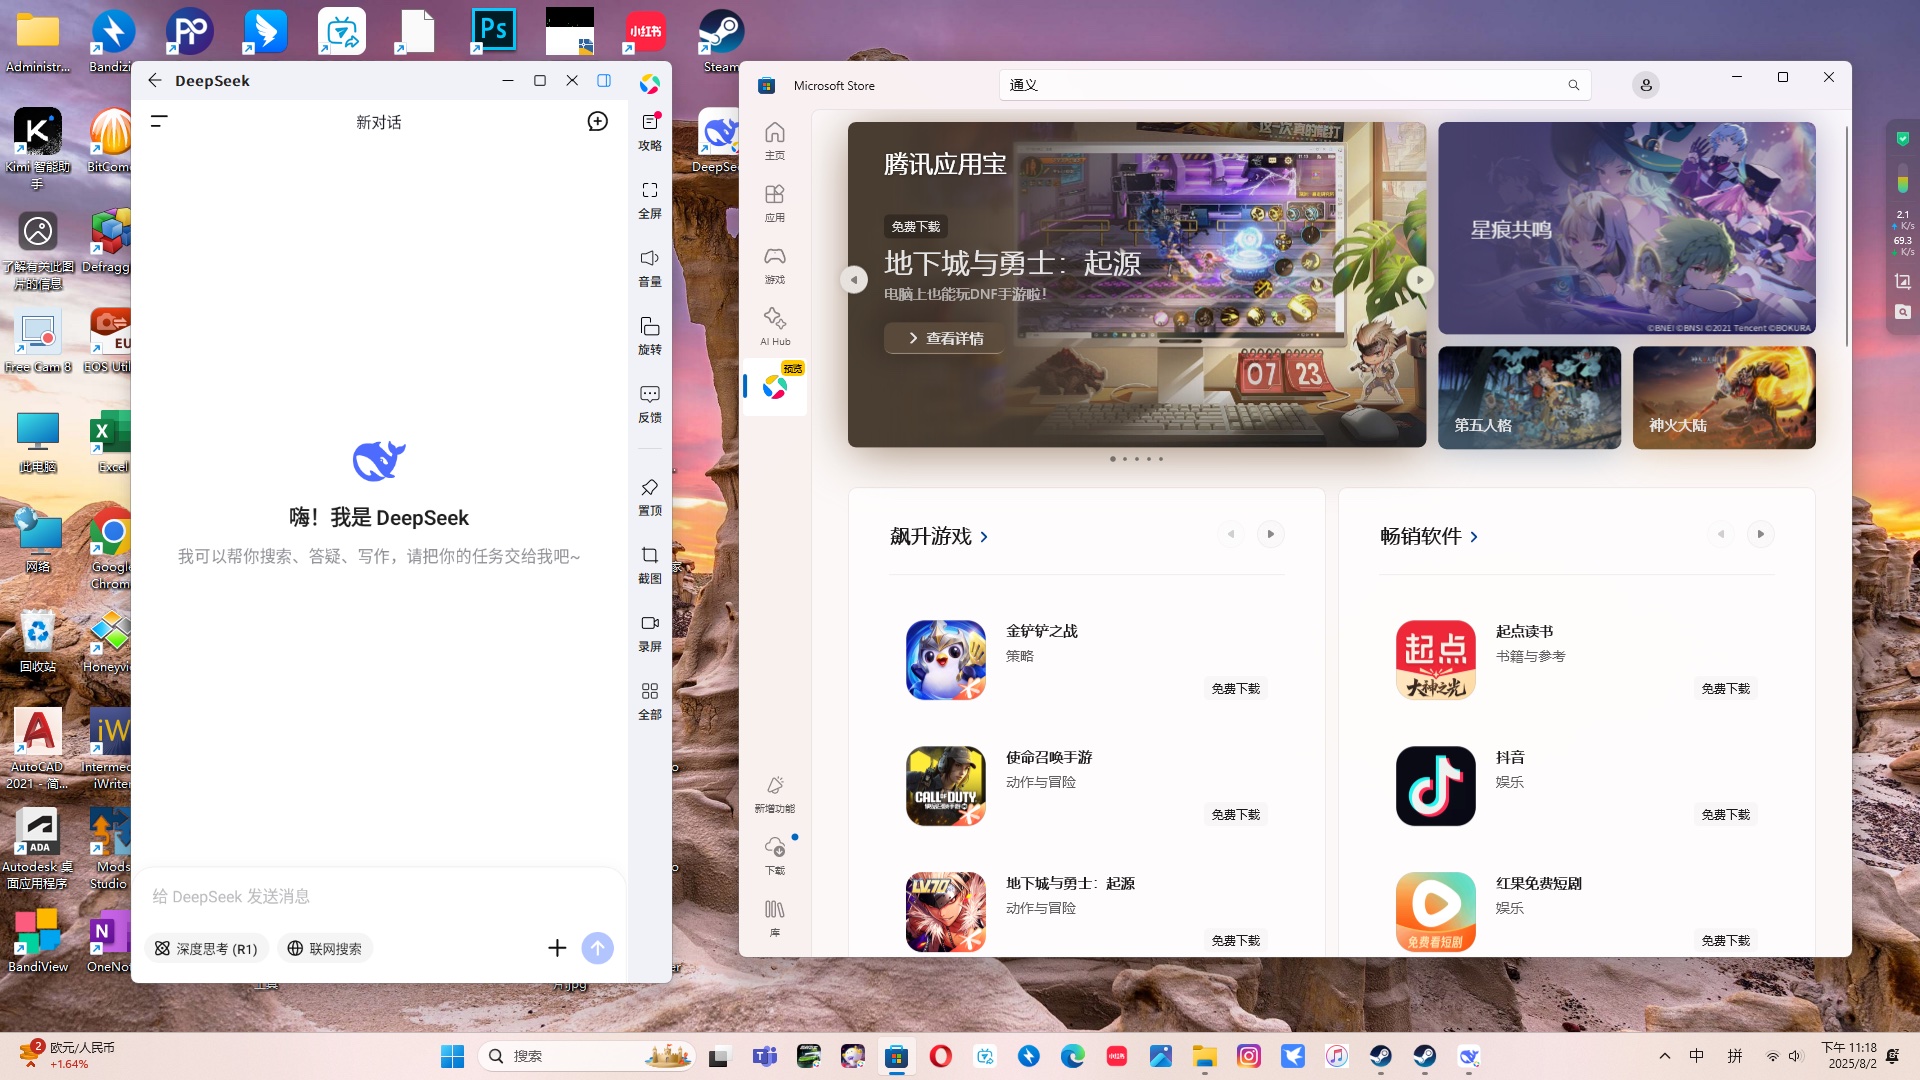Toggle the DeepSeek side panel icon
The image size is (1920, 1080).
(x=604, y=80)
